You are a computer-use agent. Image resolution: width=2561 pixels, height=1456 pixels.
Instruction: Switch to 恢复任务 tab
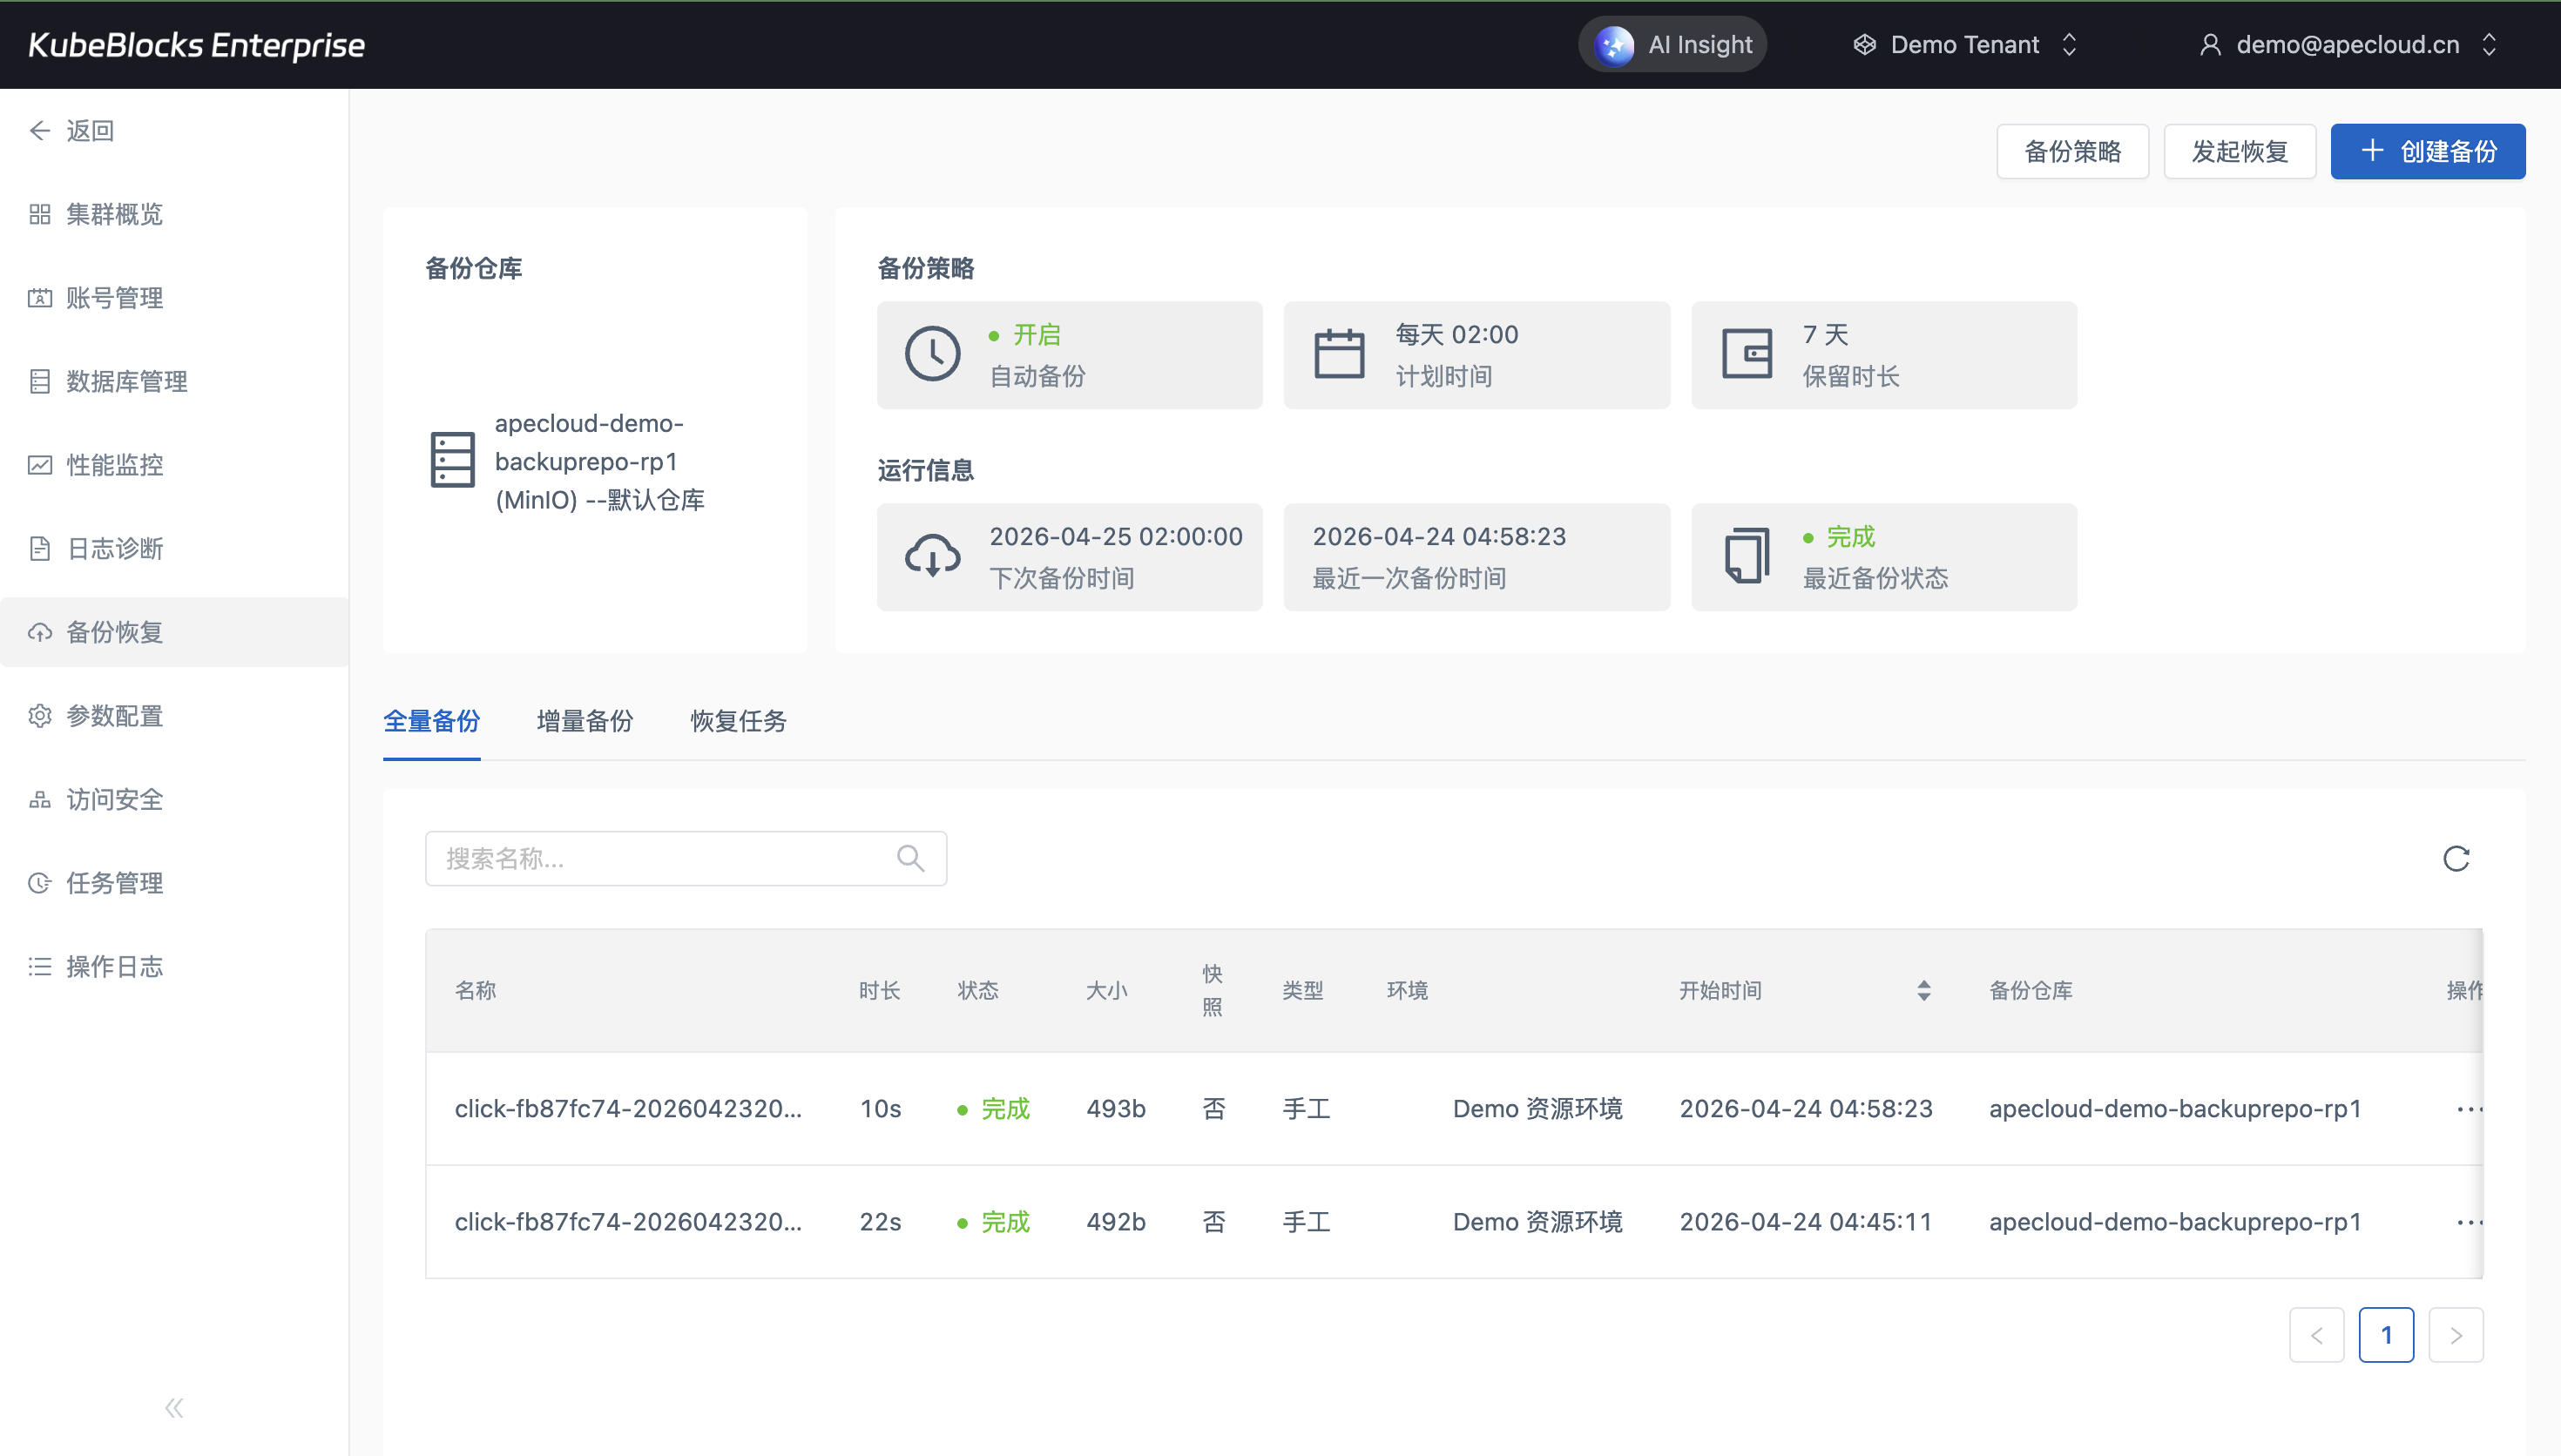(x=738, y=721)
